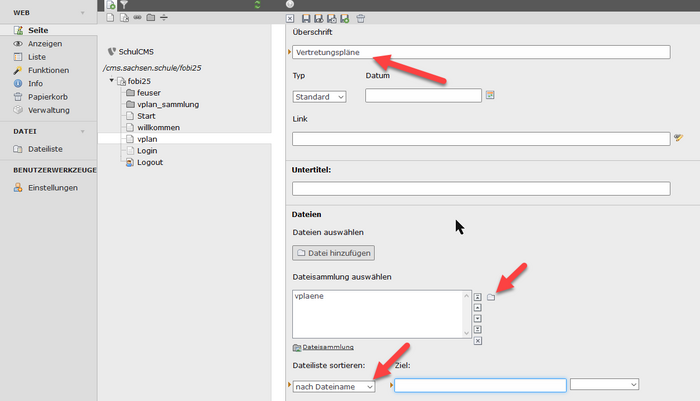Open the empty Ziel target dropdown
The width and height of the screenshot is (700, 401).
[x=604, y=384]
